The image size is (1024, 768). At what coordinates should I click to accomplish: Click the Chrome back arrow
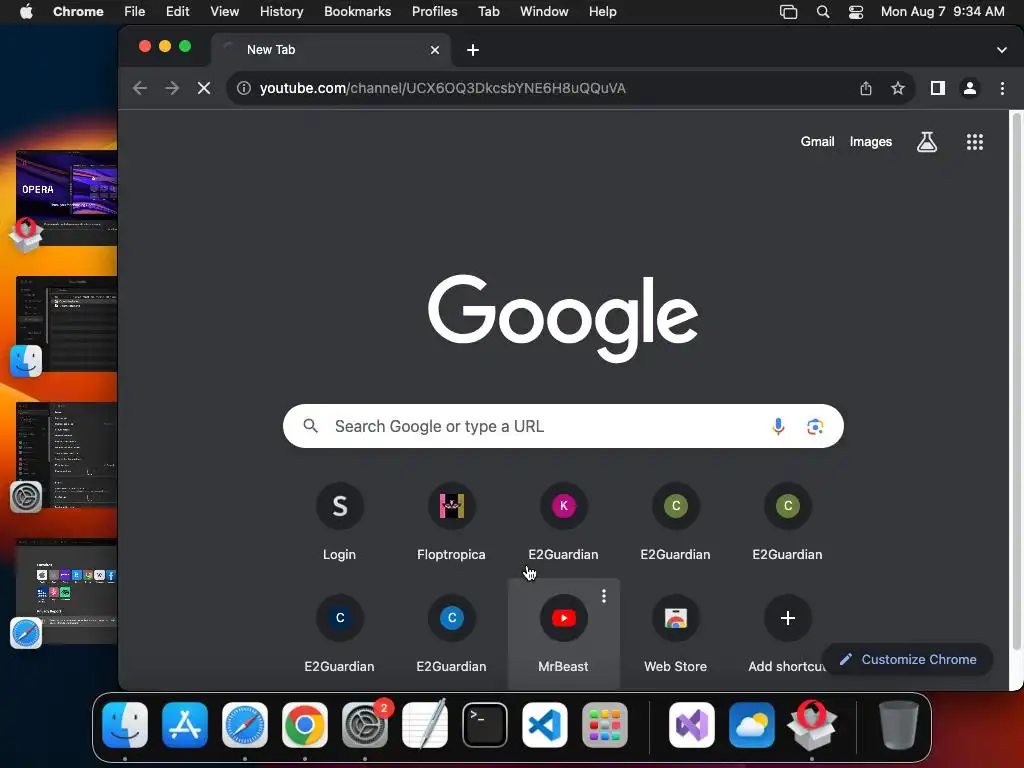click(x=140, y=88)
